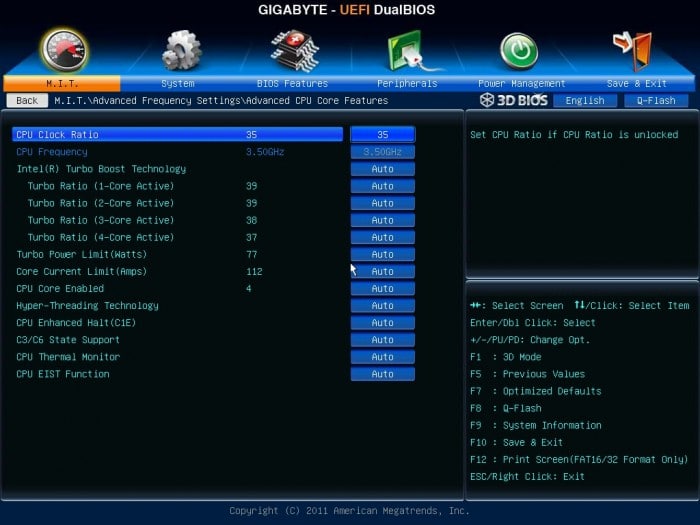The image size is (700, 525).
Task: Open CPU Core Enabled Auto option
Action: pos(383,288)
